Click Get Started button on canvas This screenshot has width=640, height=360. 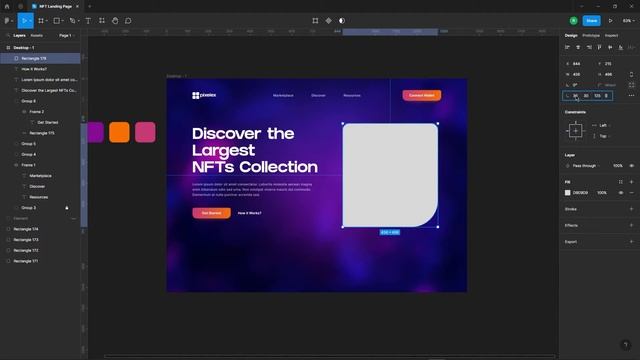pyautogui.click(x=211, y=213)
